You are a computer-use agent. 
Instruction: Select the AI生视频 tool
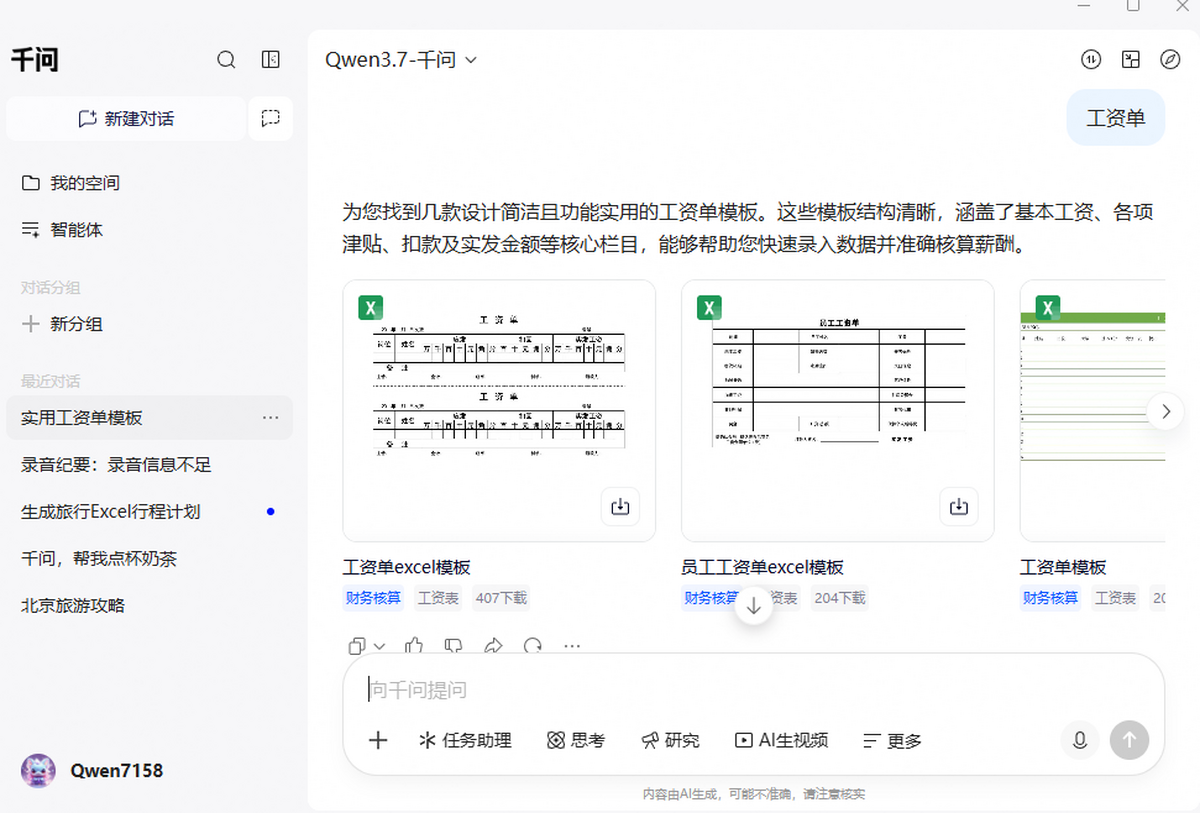tap(781, 740)
